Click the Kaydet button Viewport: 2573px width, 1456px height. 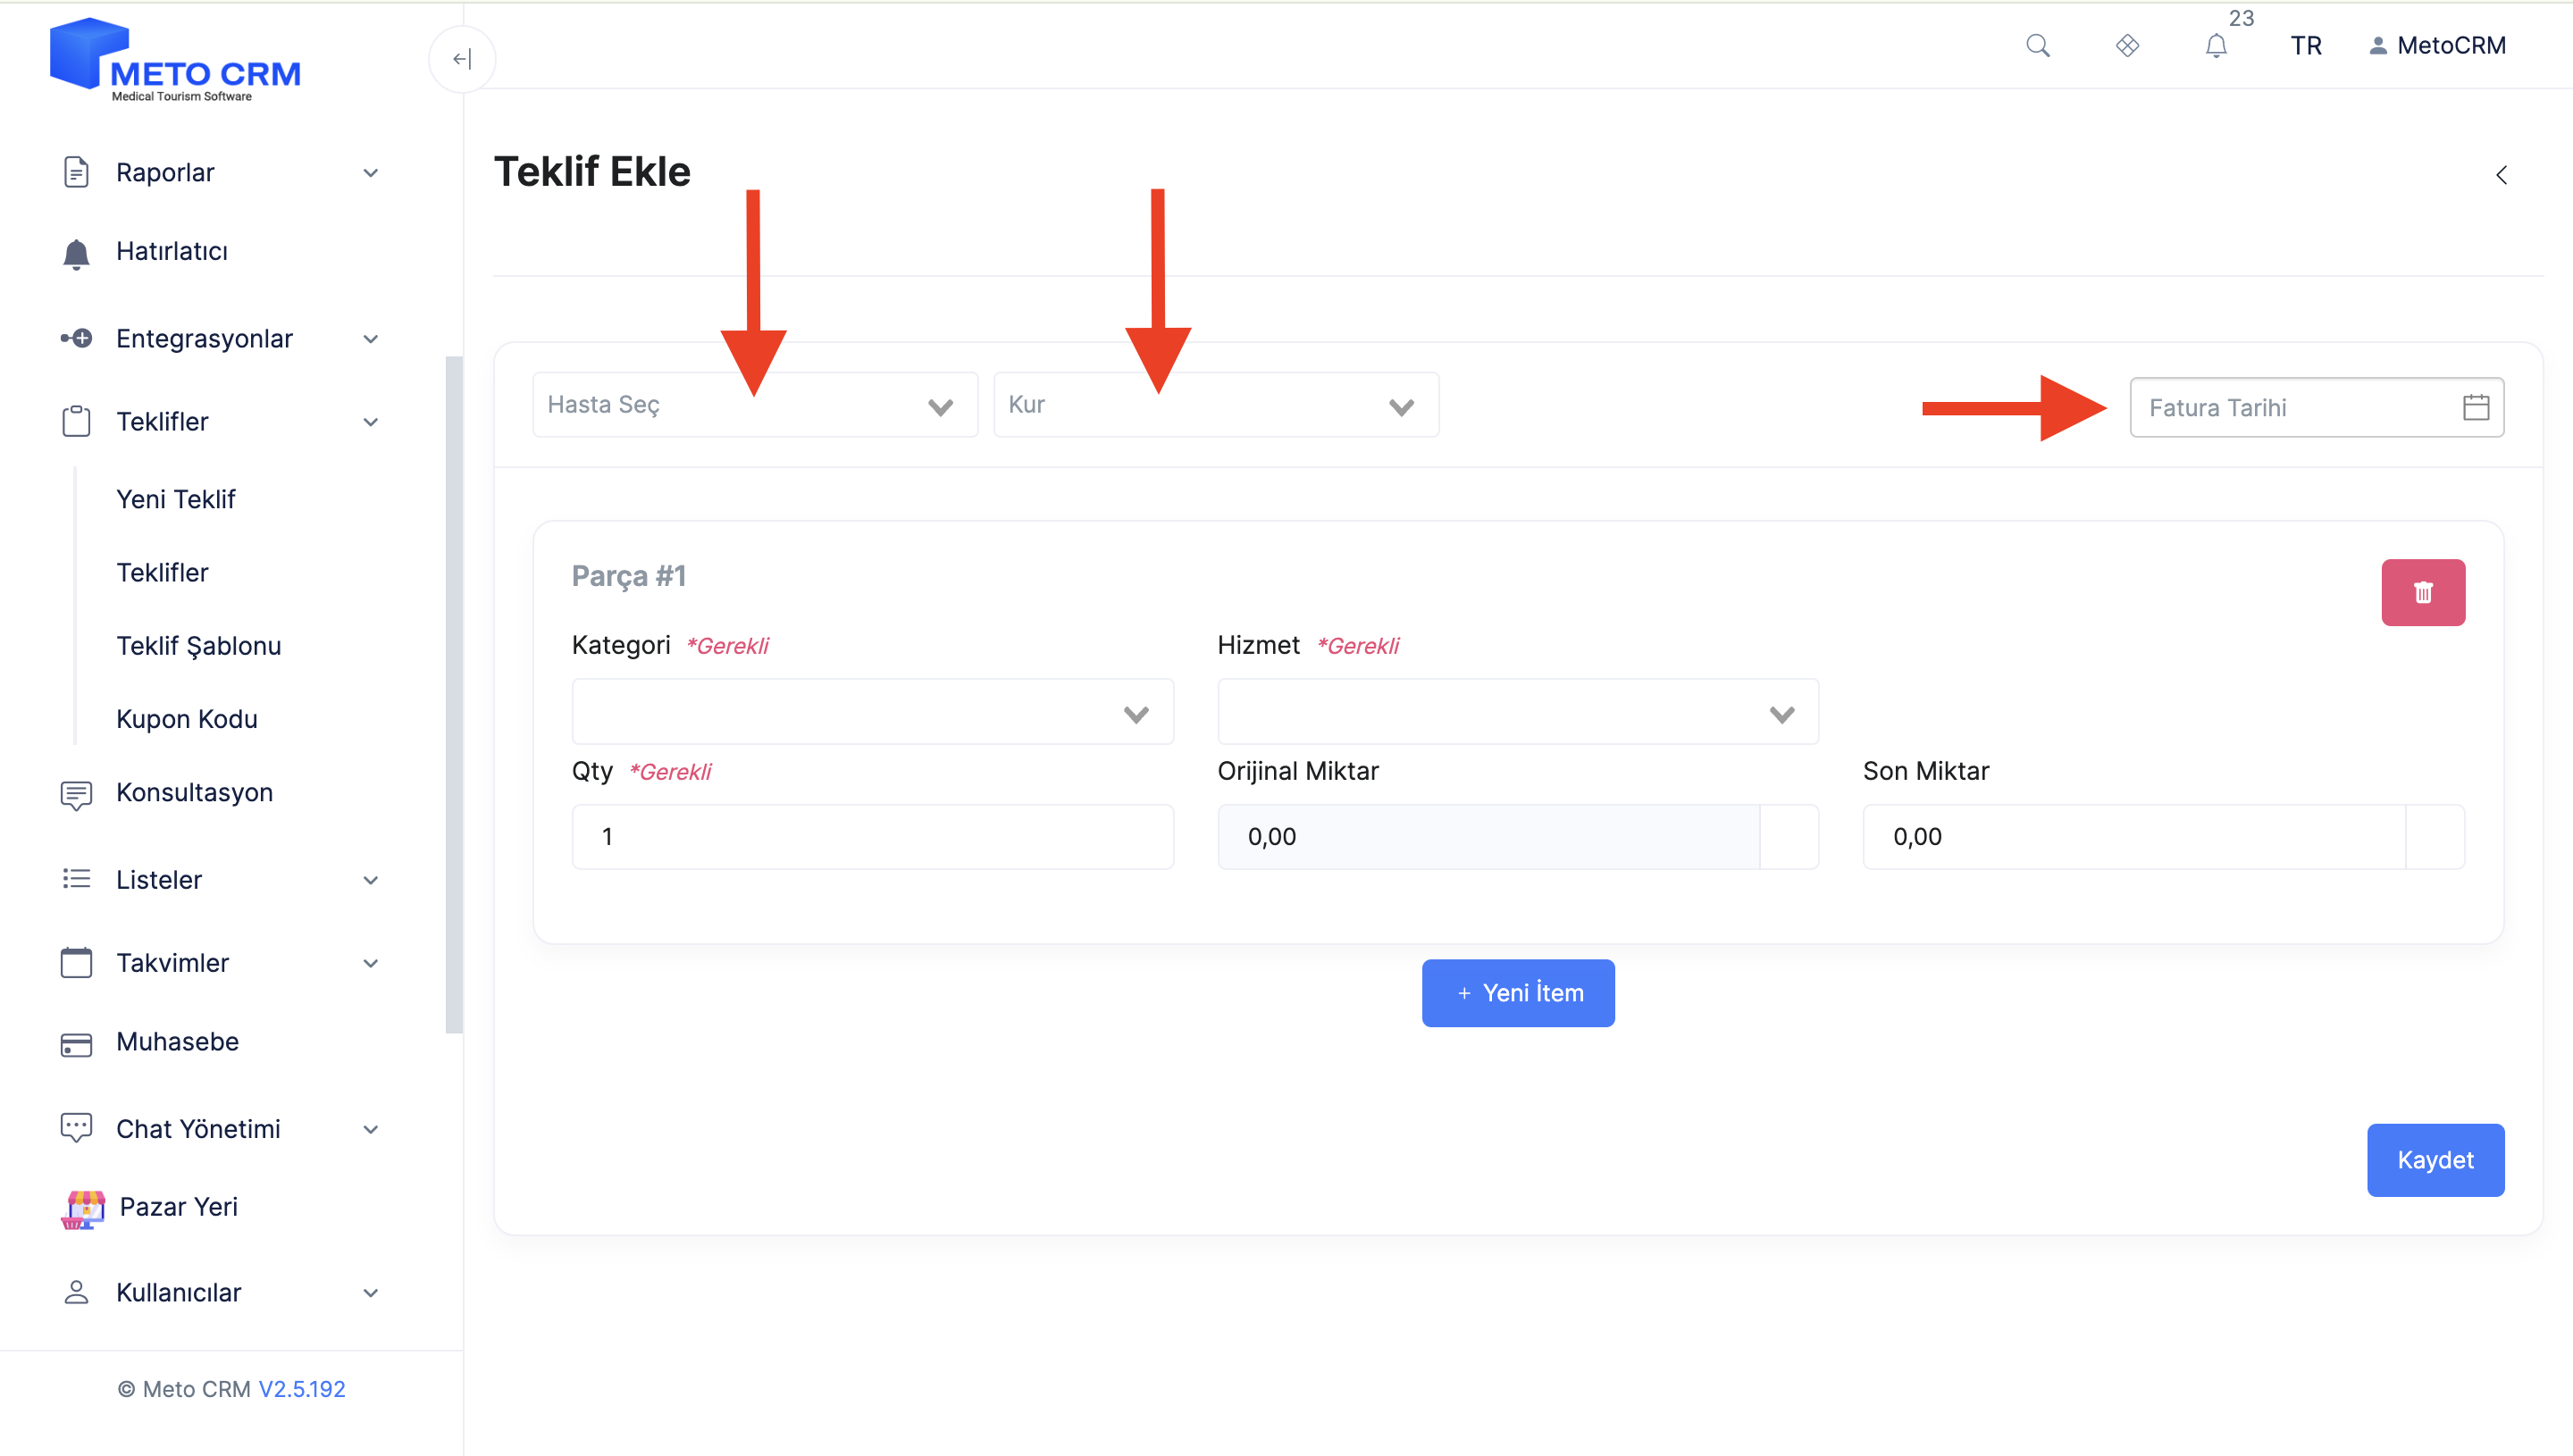coord(2435,1160)
